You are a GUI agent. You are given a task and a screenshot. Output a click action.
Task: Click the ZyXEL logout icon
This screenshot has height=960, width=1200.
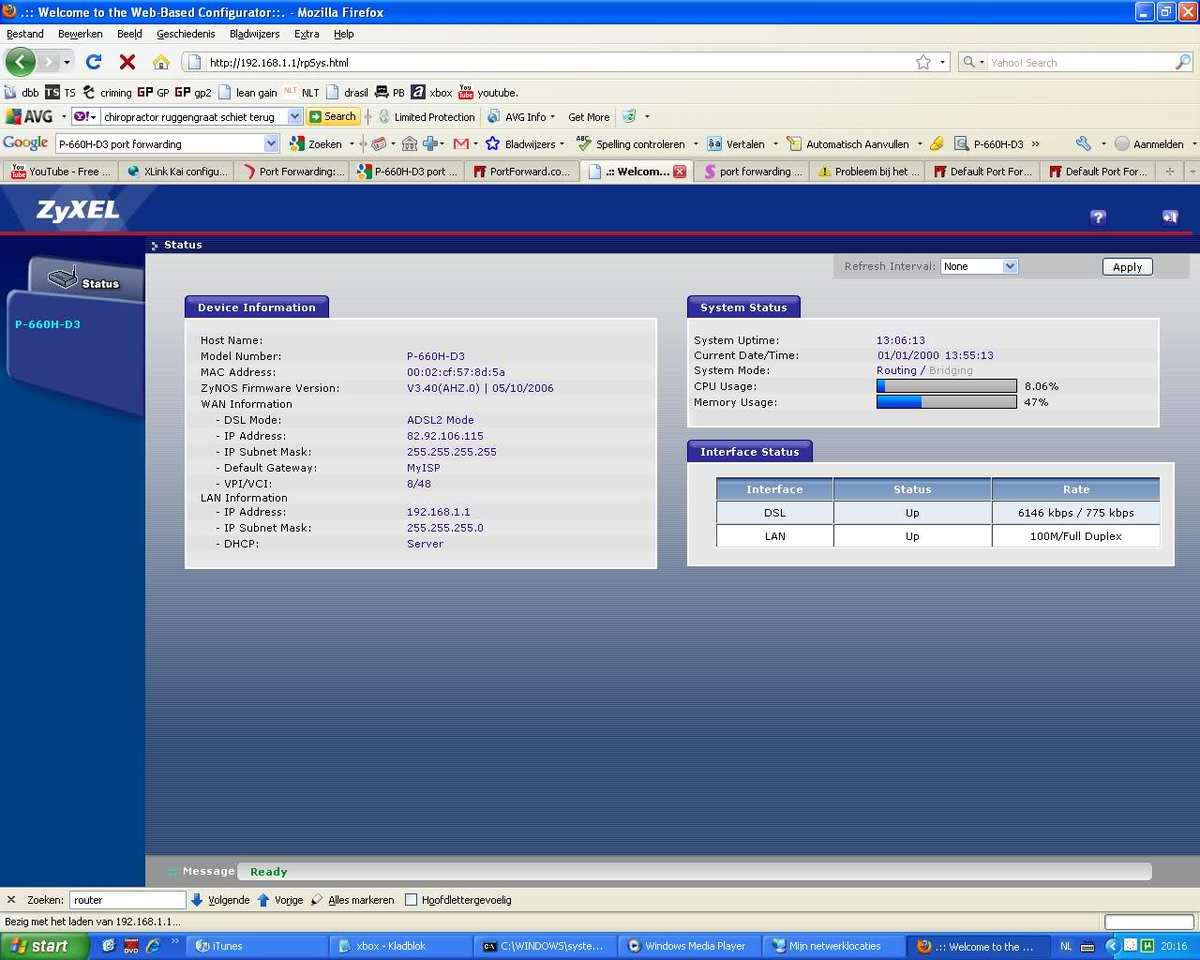[1169, 217]
